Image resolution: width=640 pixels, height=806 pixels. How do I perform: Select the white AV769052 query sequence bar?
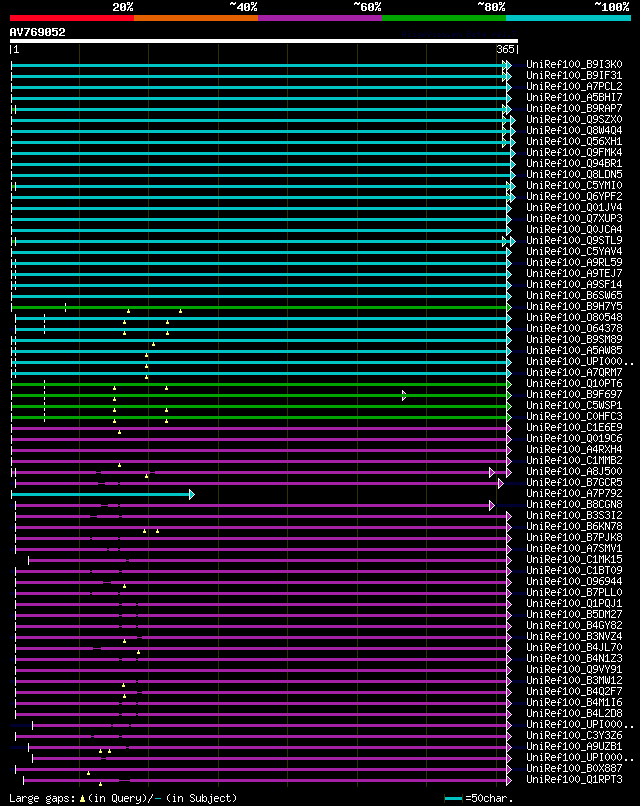(264, 41)
